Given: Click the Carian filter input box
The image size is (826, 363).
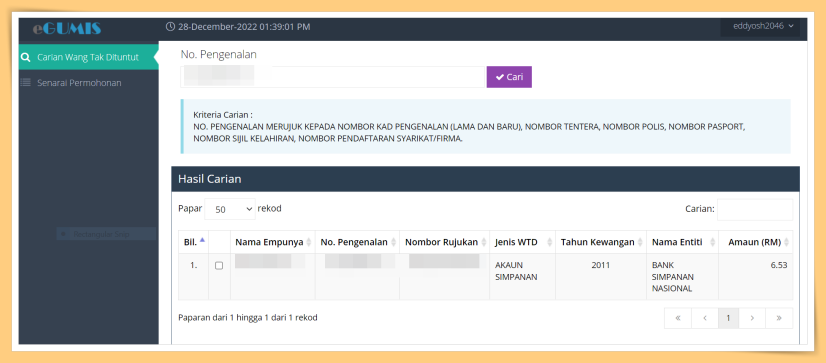Looking at the screenshot, I should (x=755, y=209).
